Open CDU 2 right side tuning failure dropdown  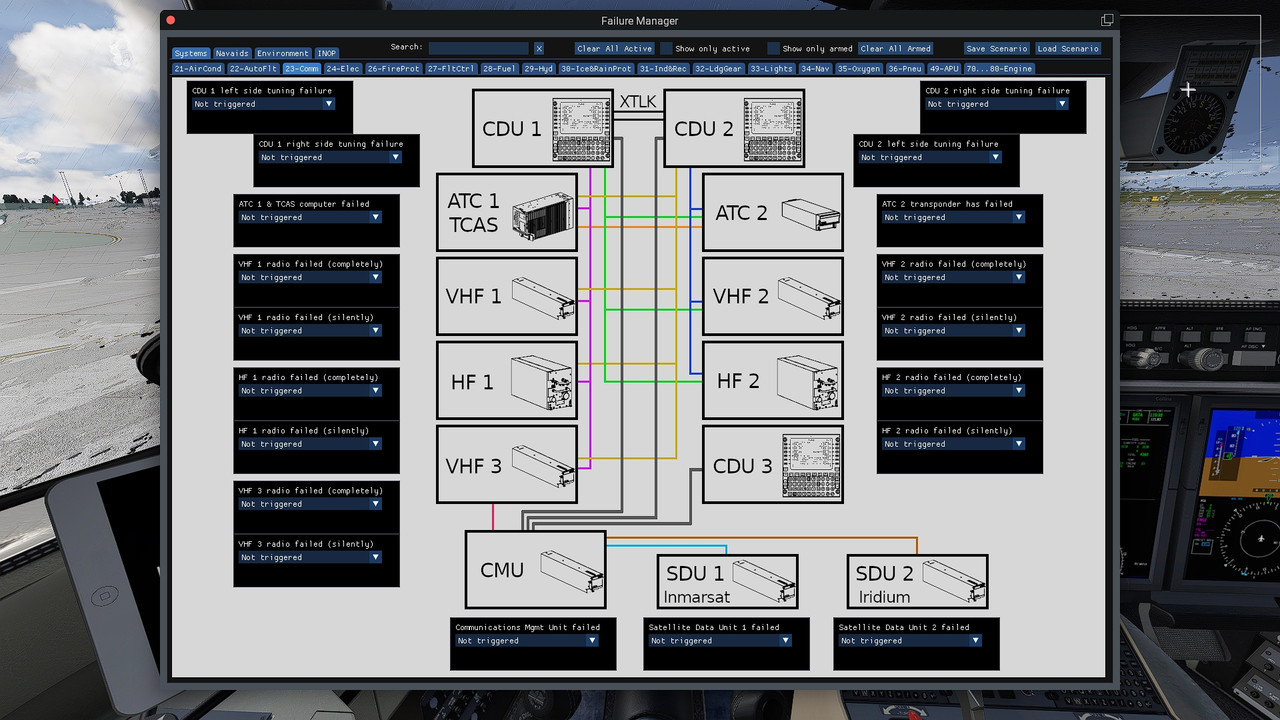(x=996, y=104)
